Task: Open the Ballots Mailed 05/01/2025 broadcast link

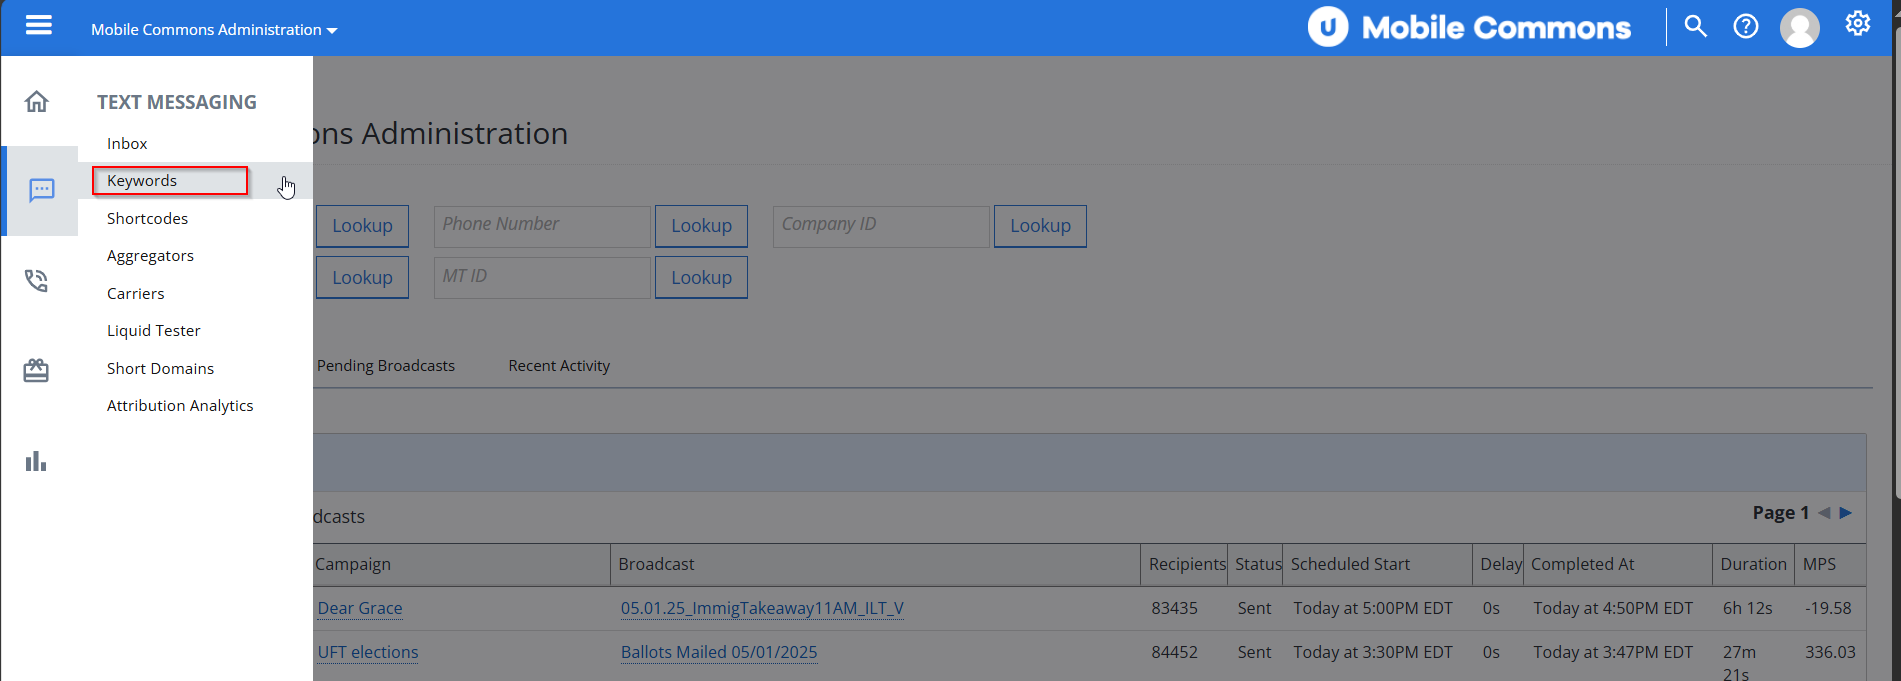Action: (719, 652)
